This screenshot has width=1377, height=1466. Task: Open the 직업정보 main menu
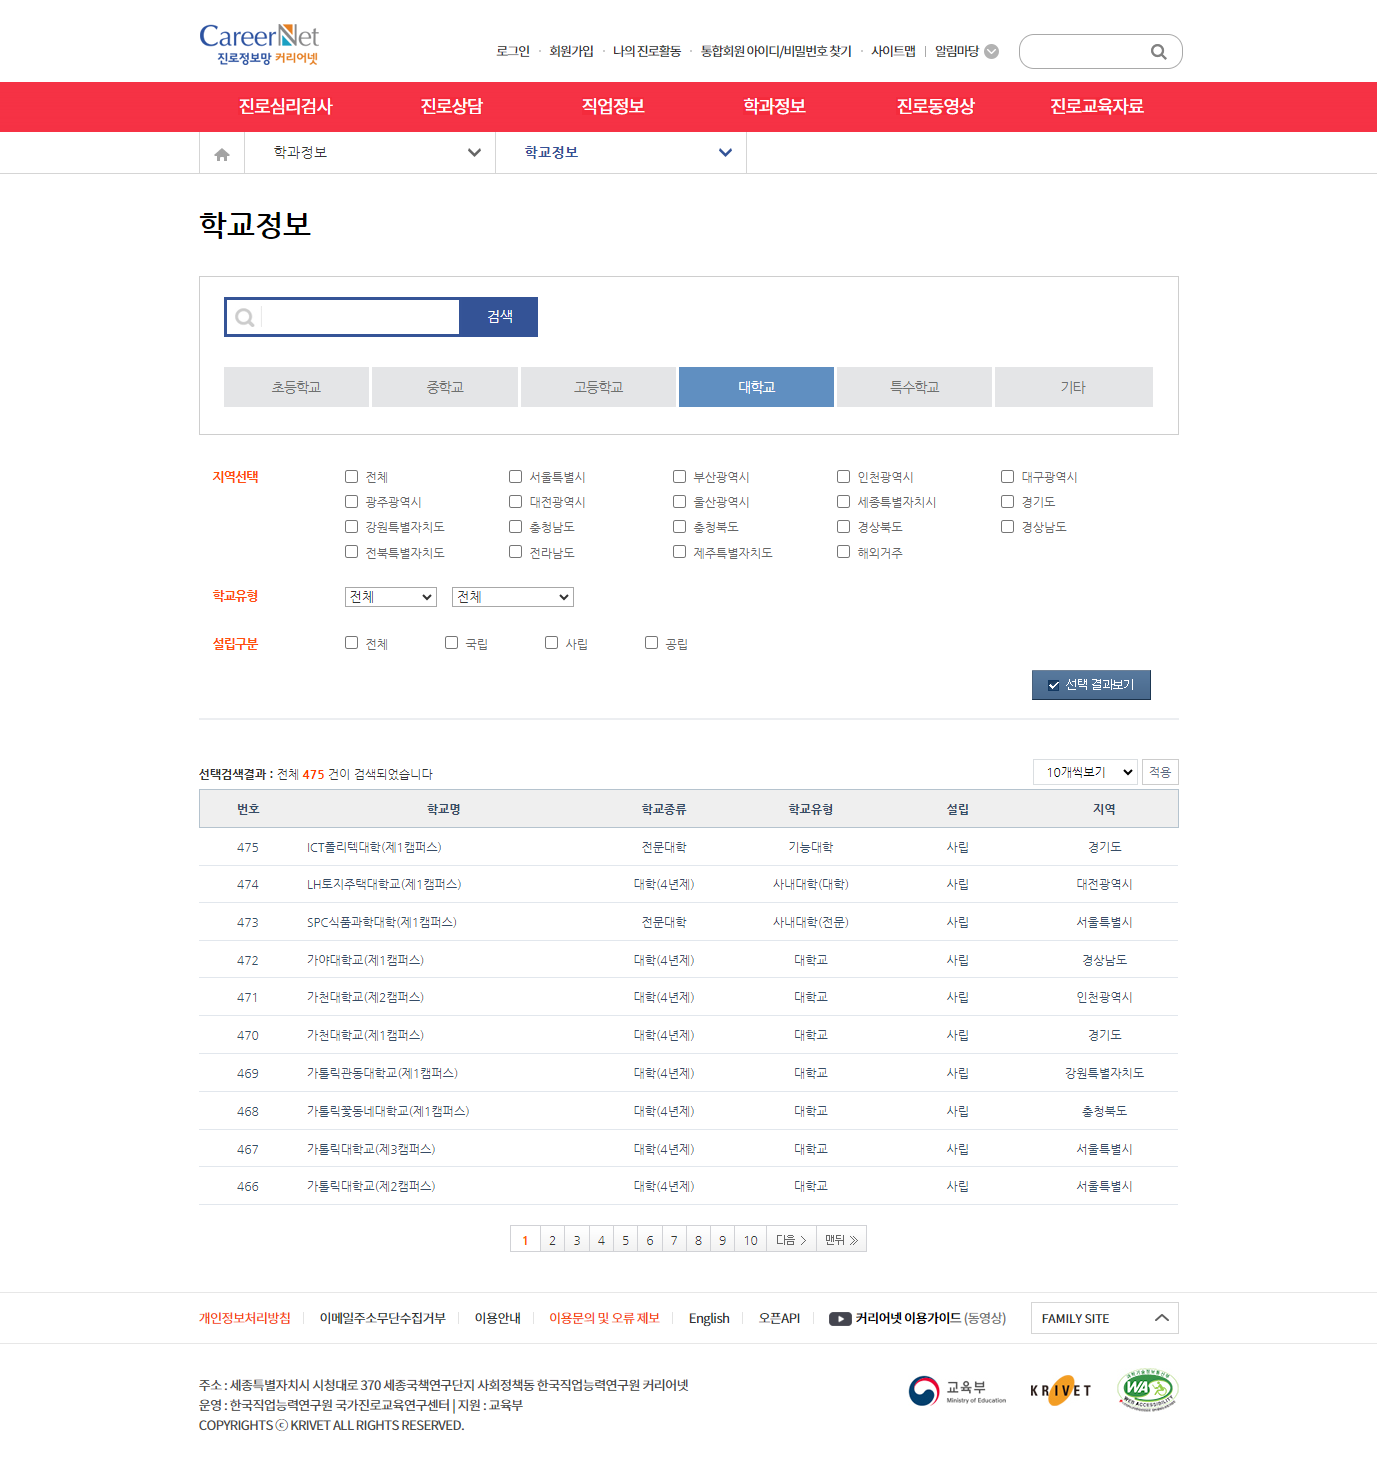click(613, 107)
